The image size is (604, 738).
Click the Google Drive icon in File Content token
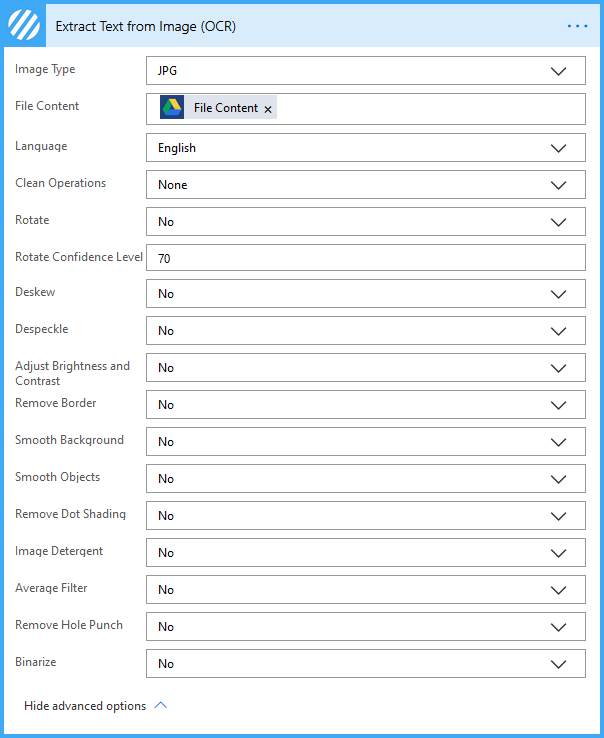(x=172, y=107)
